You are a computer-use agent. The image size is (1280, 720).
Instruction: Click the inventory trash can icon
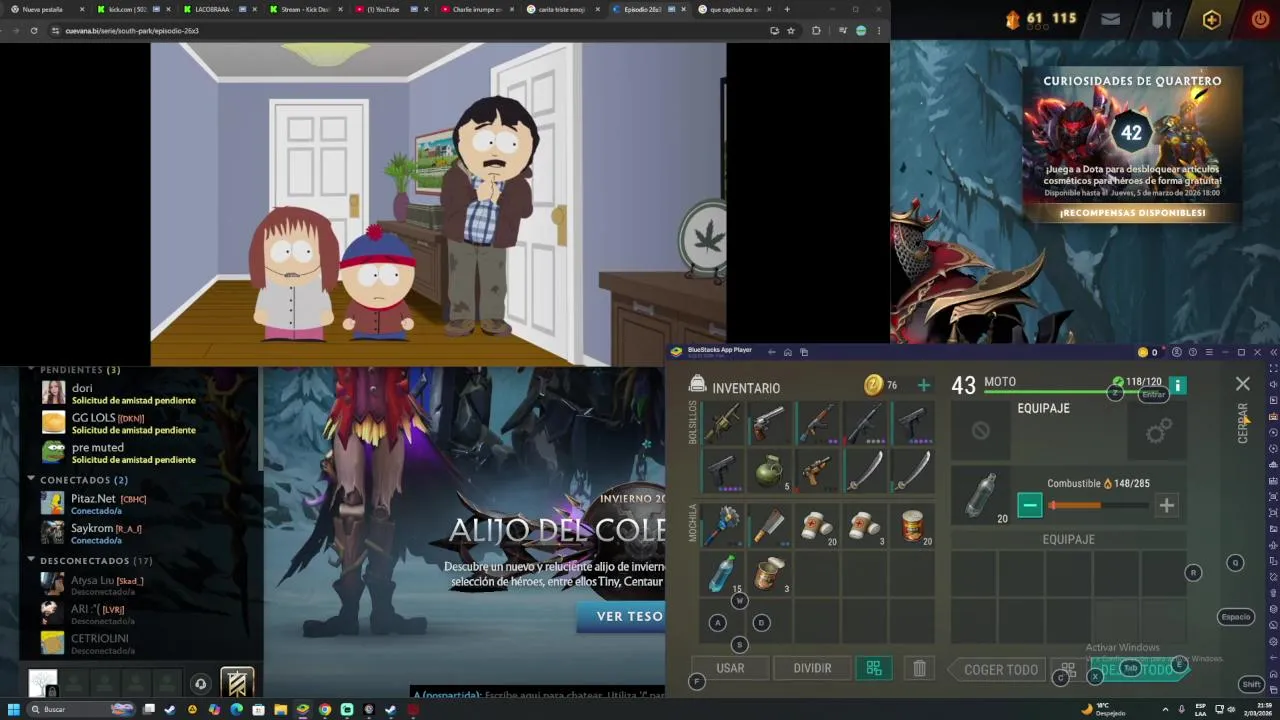click(x=919, y=668)
